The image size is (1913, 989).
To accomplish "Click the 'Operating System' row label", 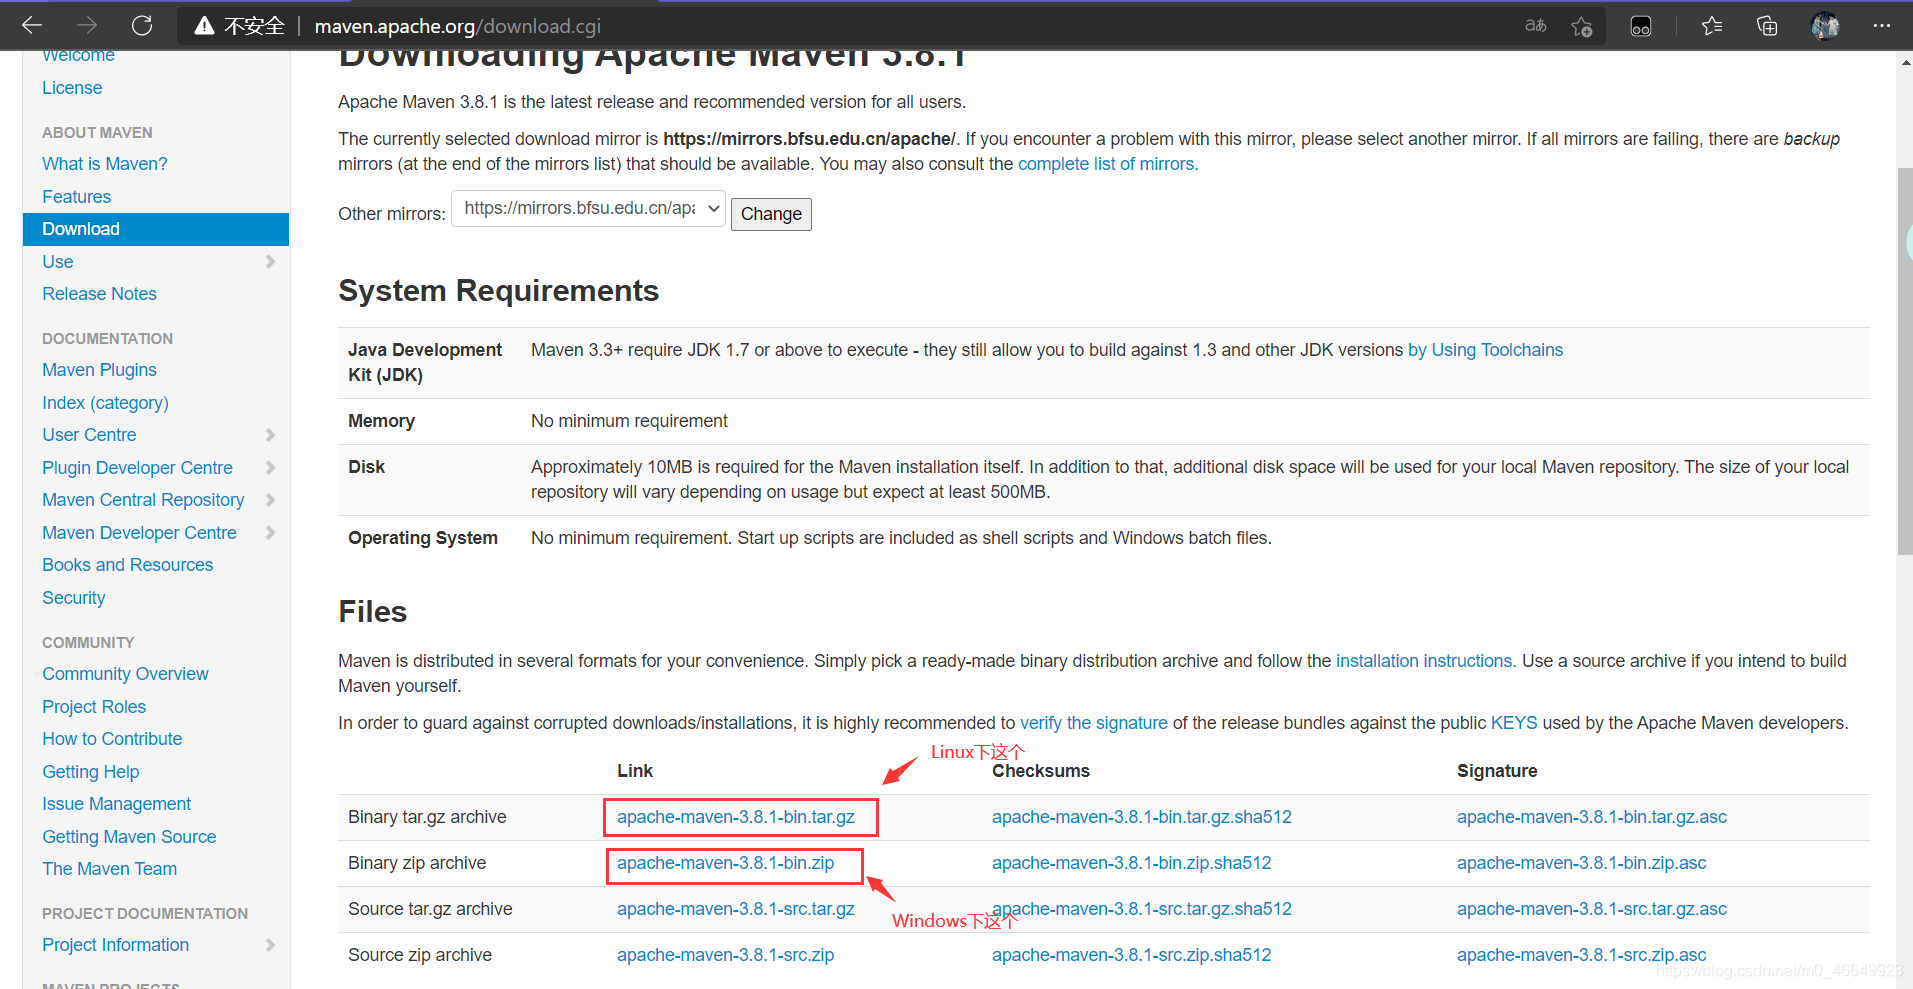I will pyautogui.click(x=422, y=538).
